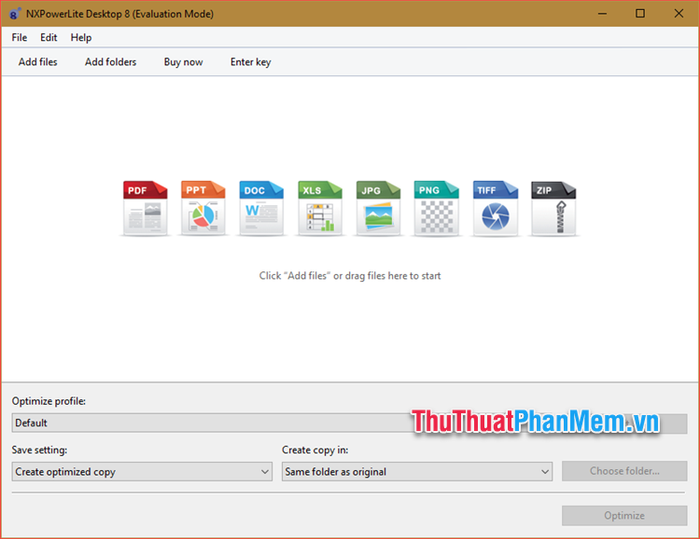The height and width of the screenshot is (539, 700).
Task: Open the Help menu
Action: 81,37
